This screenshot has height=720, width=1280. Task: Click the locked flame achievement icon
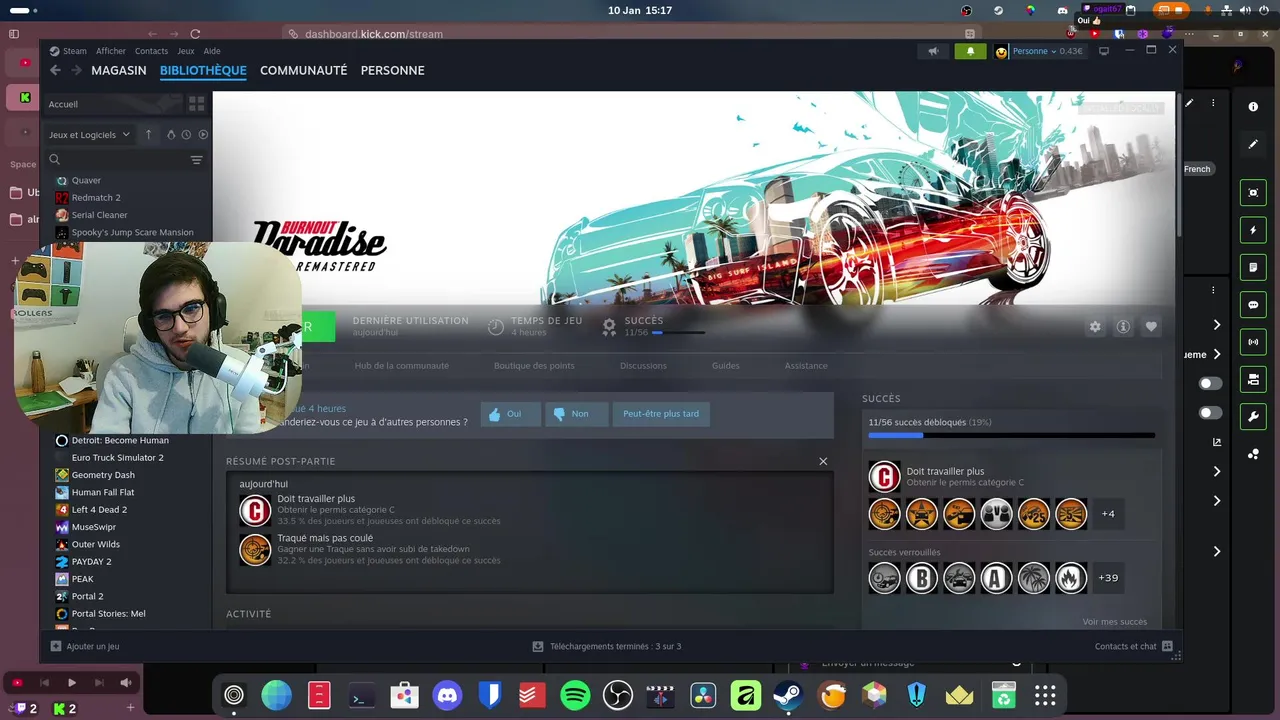(1071, 578)
